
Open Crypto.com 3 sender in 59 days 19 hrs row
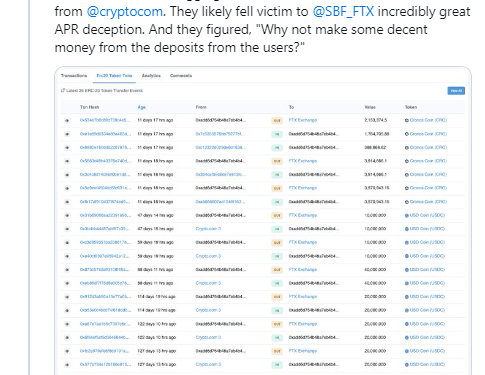208,256
